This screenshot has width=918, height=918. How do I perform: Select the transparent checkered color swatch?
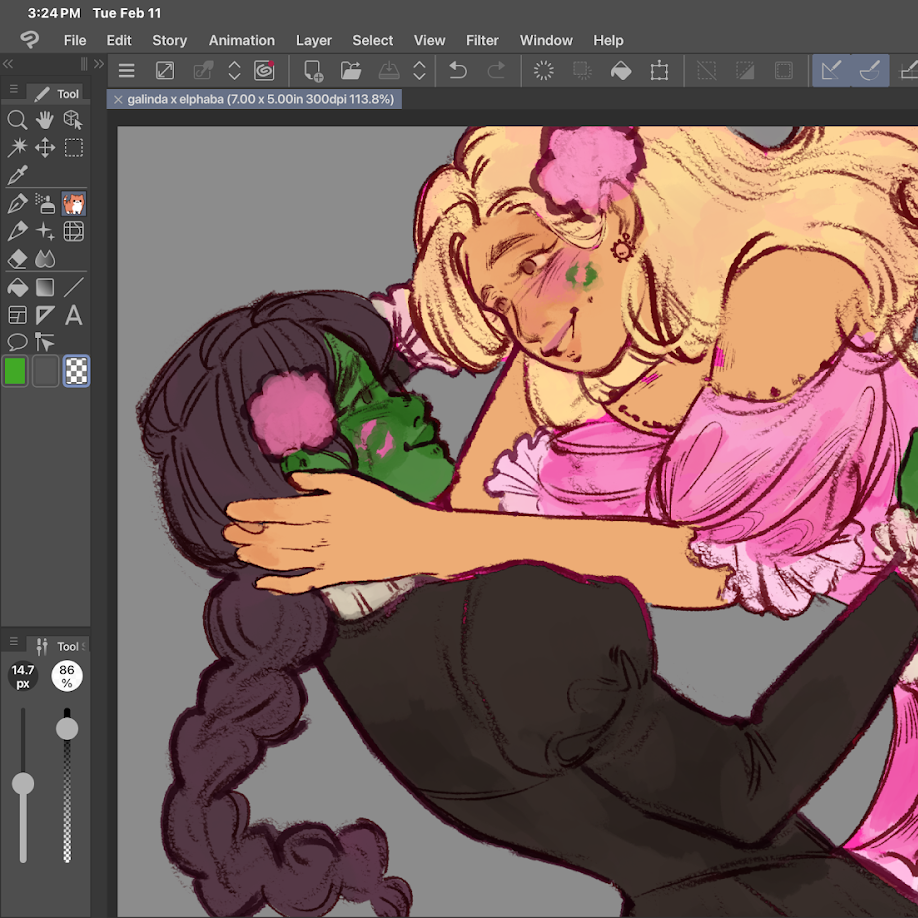[x=76, y=371]
